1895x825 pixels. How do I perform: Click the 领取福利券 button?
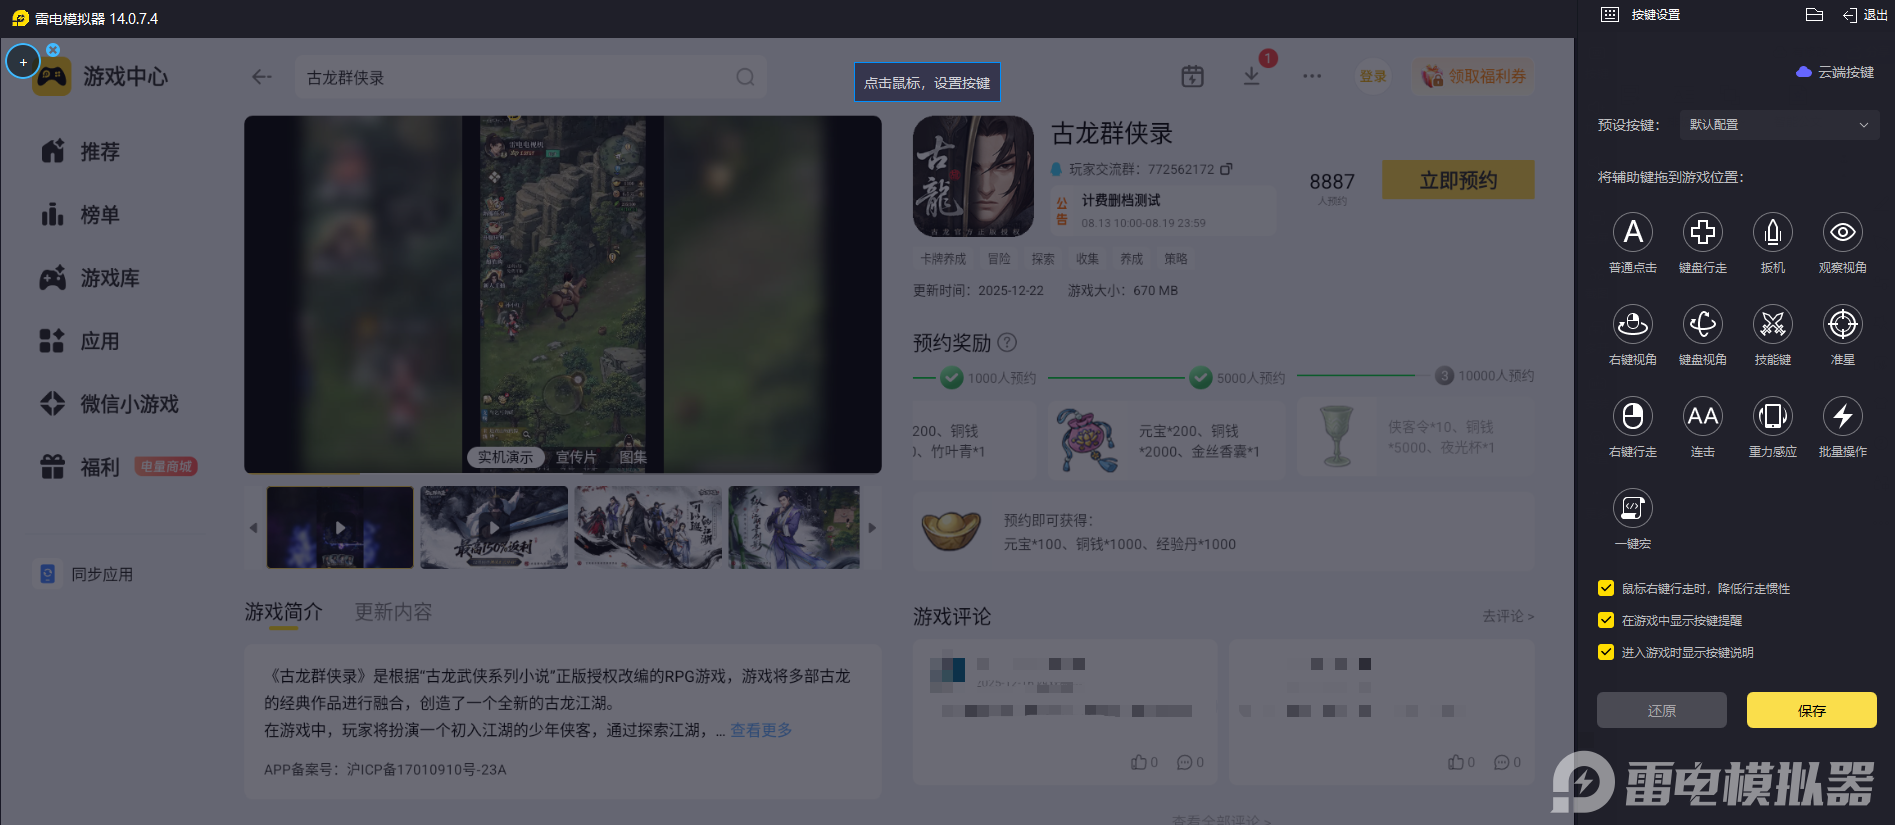click(1474, 76)
